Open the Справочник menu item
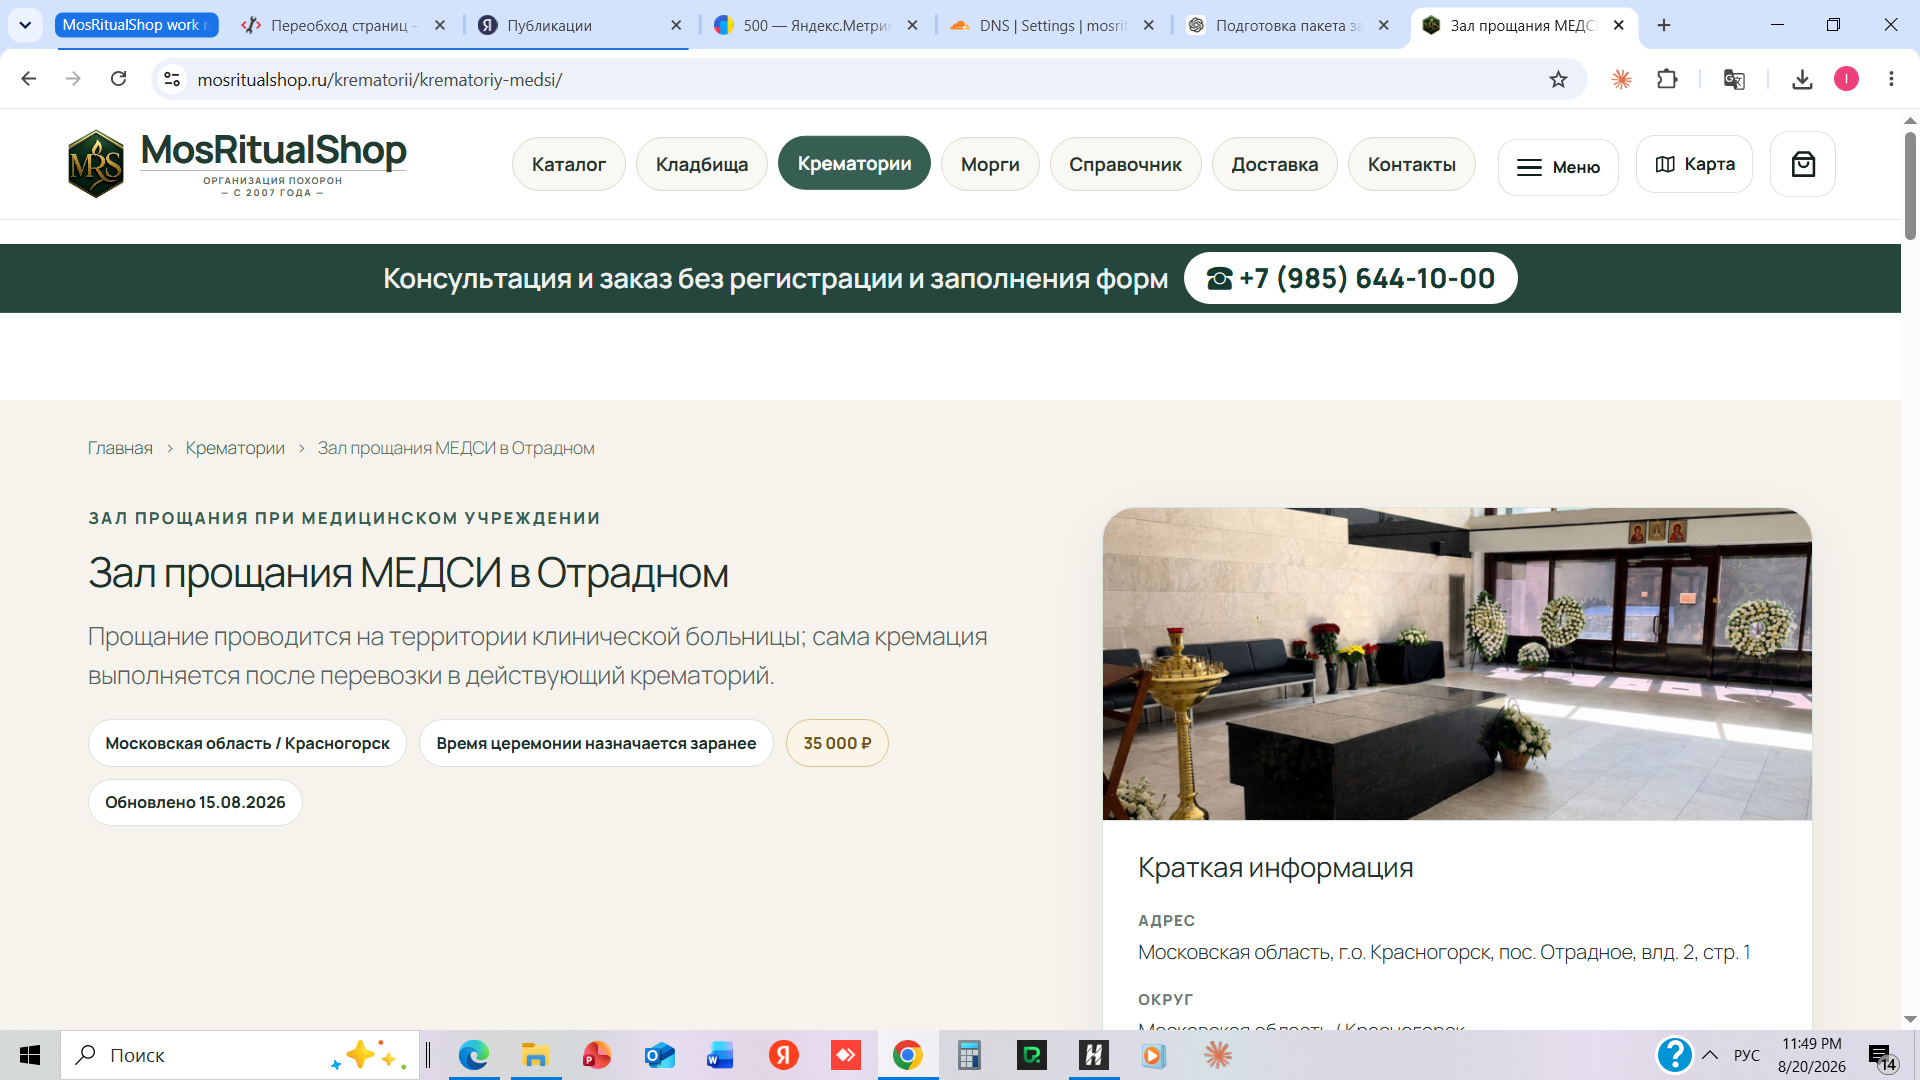 coord(1125,164)
